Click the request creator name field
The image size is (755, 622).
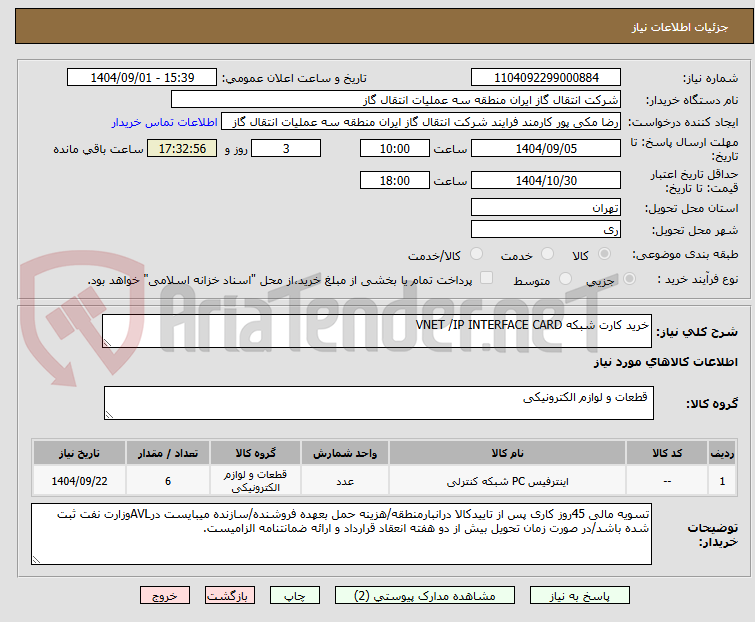pyautogui.click(x=421, y=122)
